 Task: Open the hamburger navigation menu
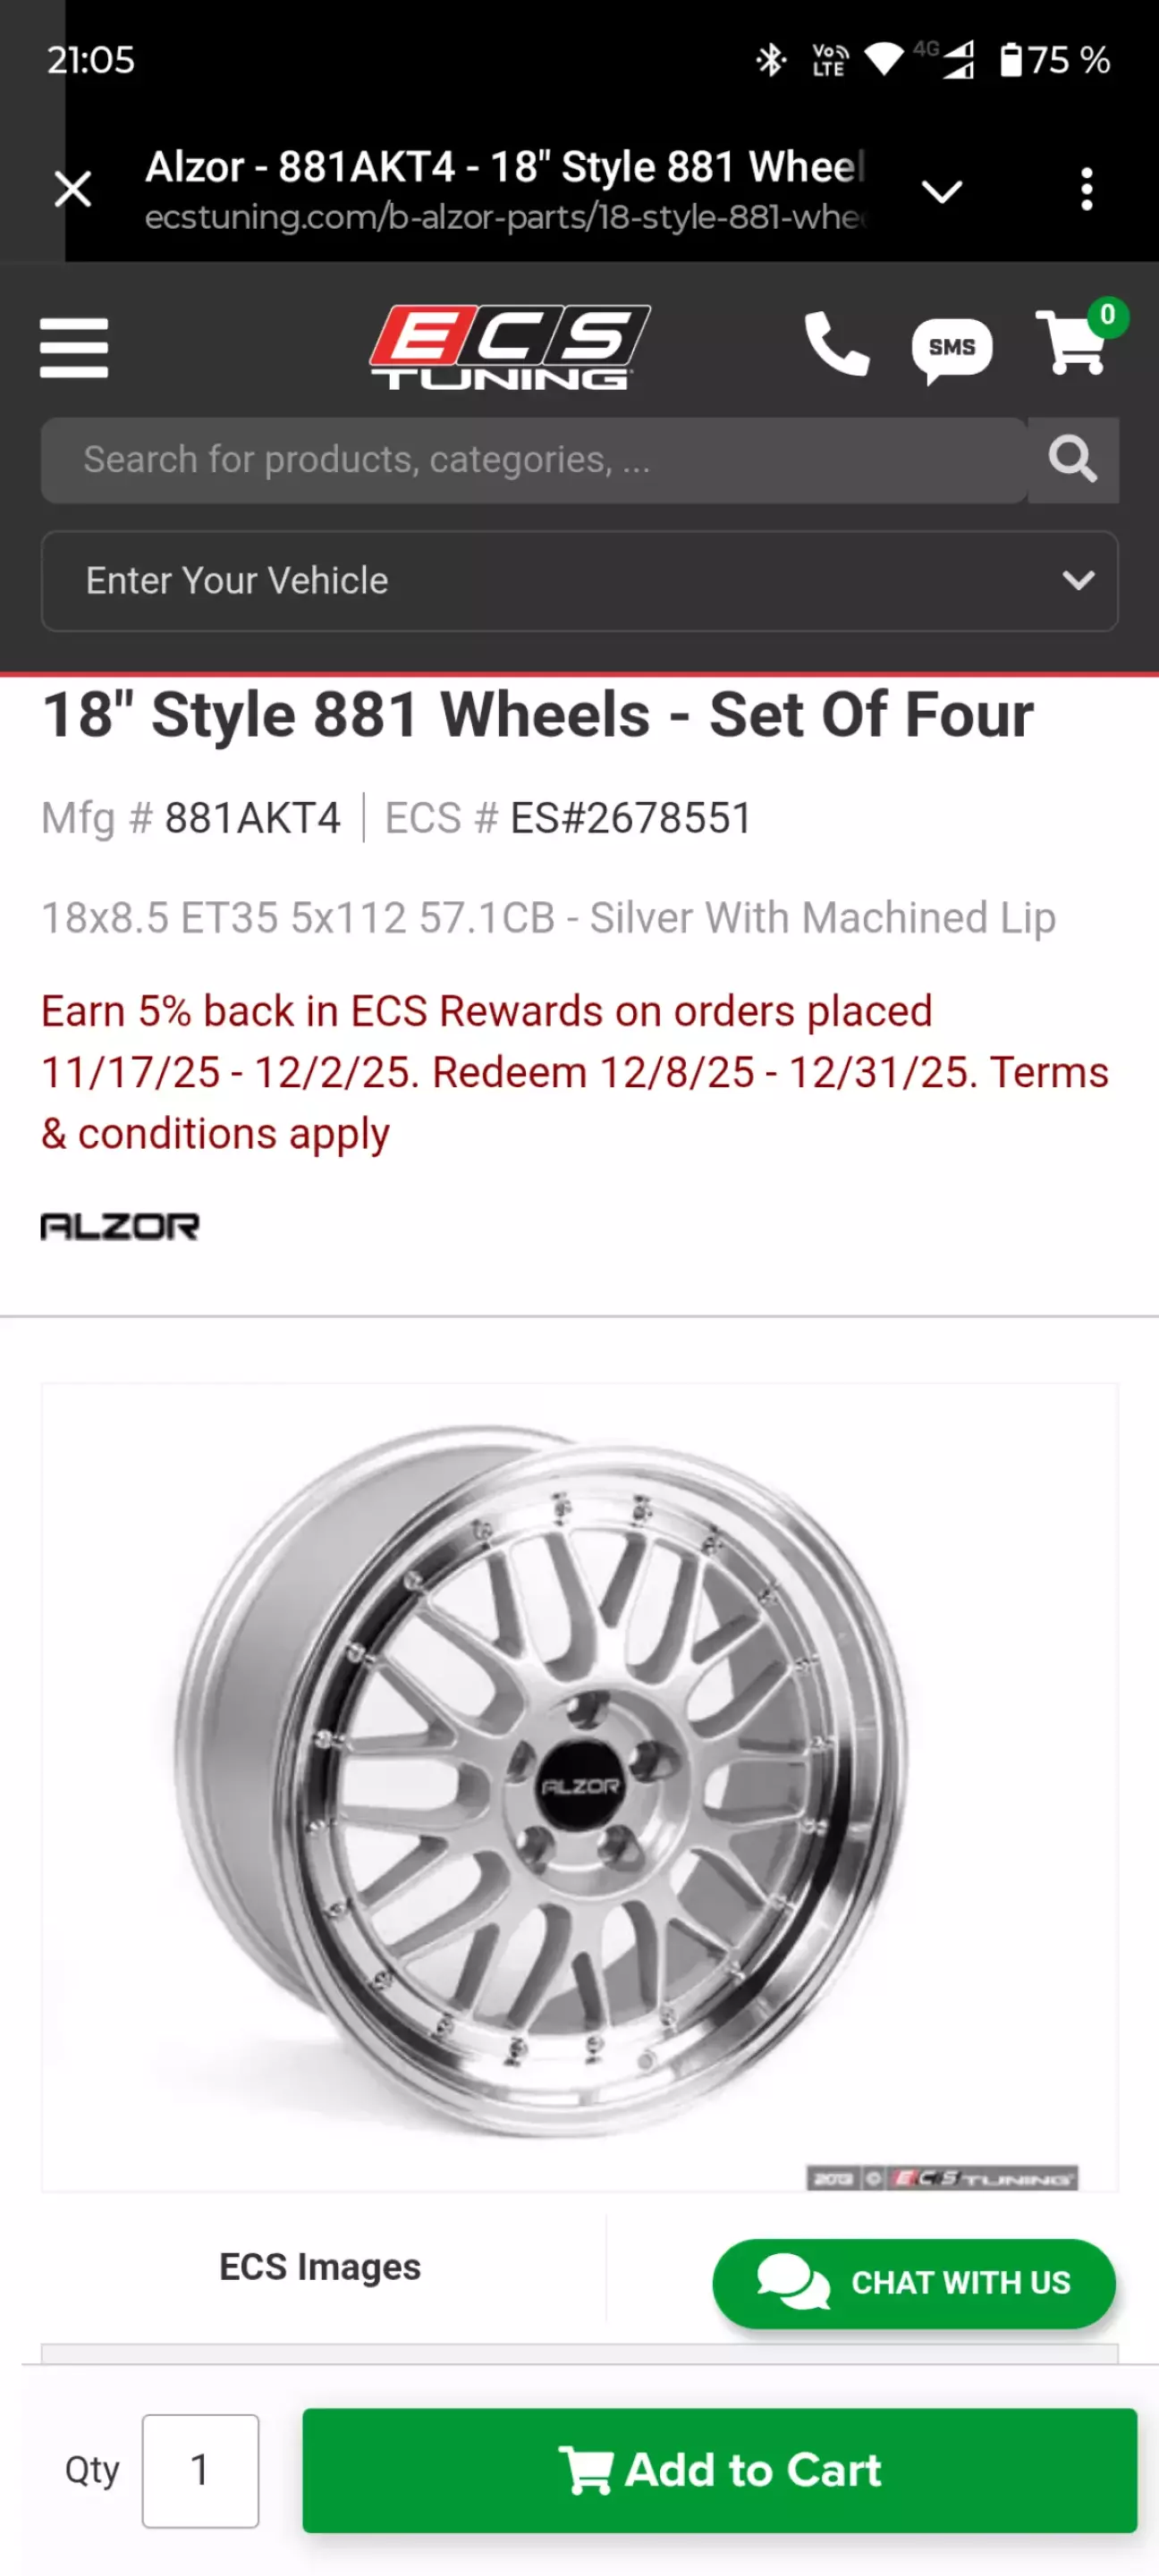[73, 348]
